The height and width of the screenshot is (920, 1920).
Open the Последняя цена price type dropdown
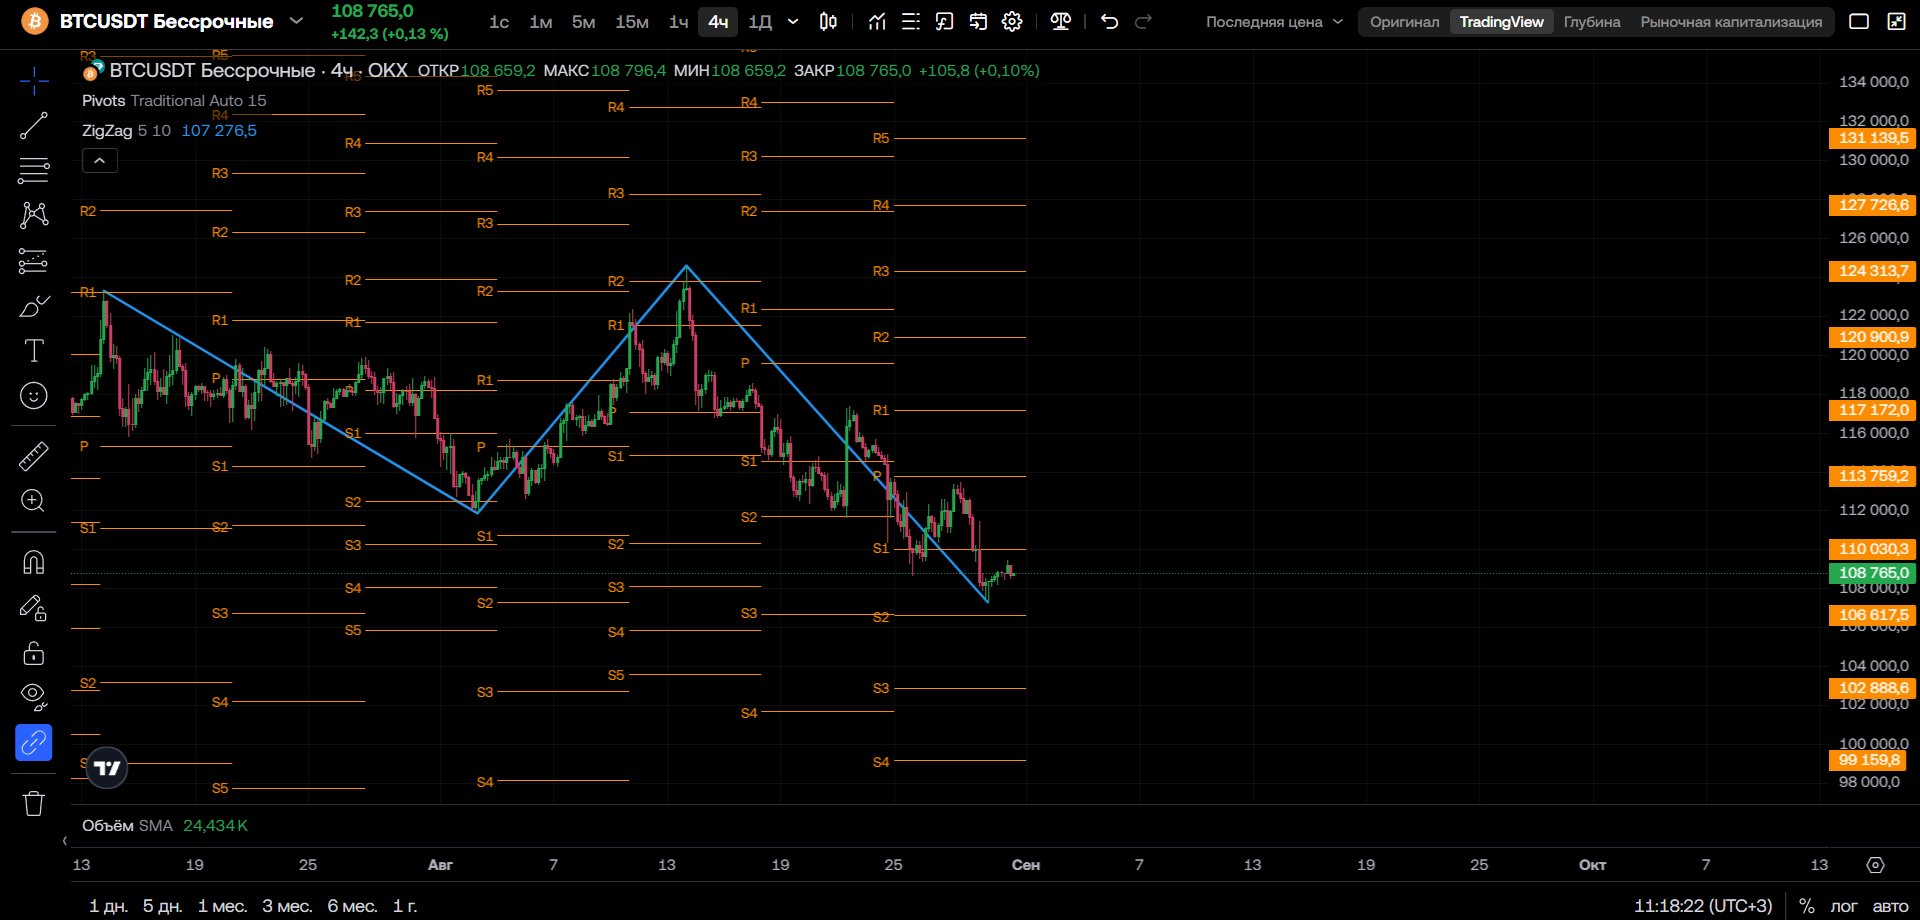(x=1274, y=22)
